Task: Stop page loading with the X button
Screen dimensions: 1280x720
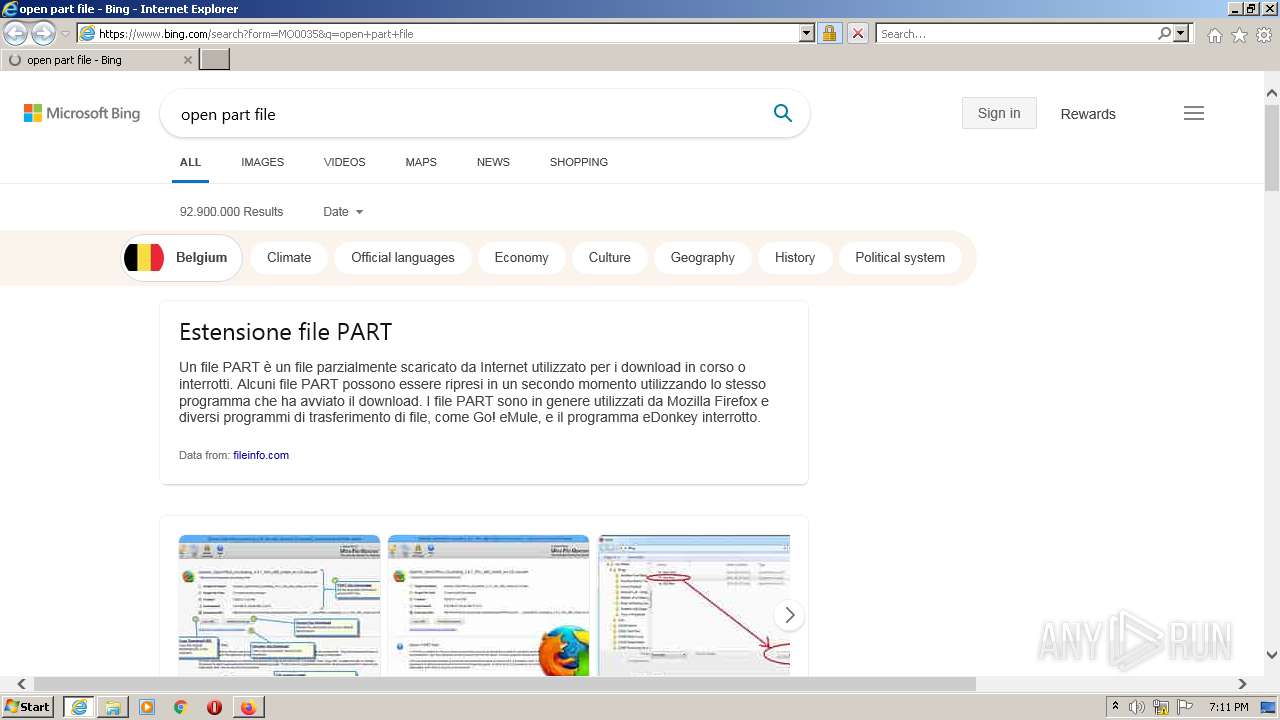Action: click(857, 33)
